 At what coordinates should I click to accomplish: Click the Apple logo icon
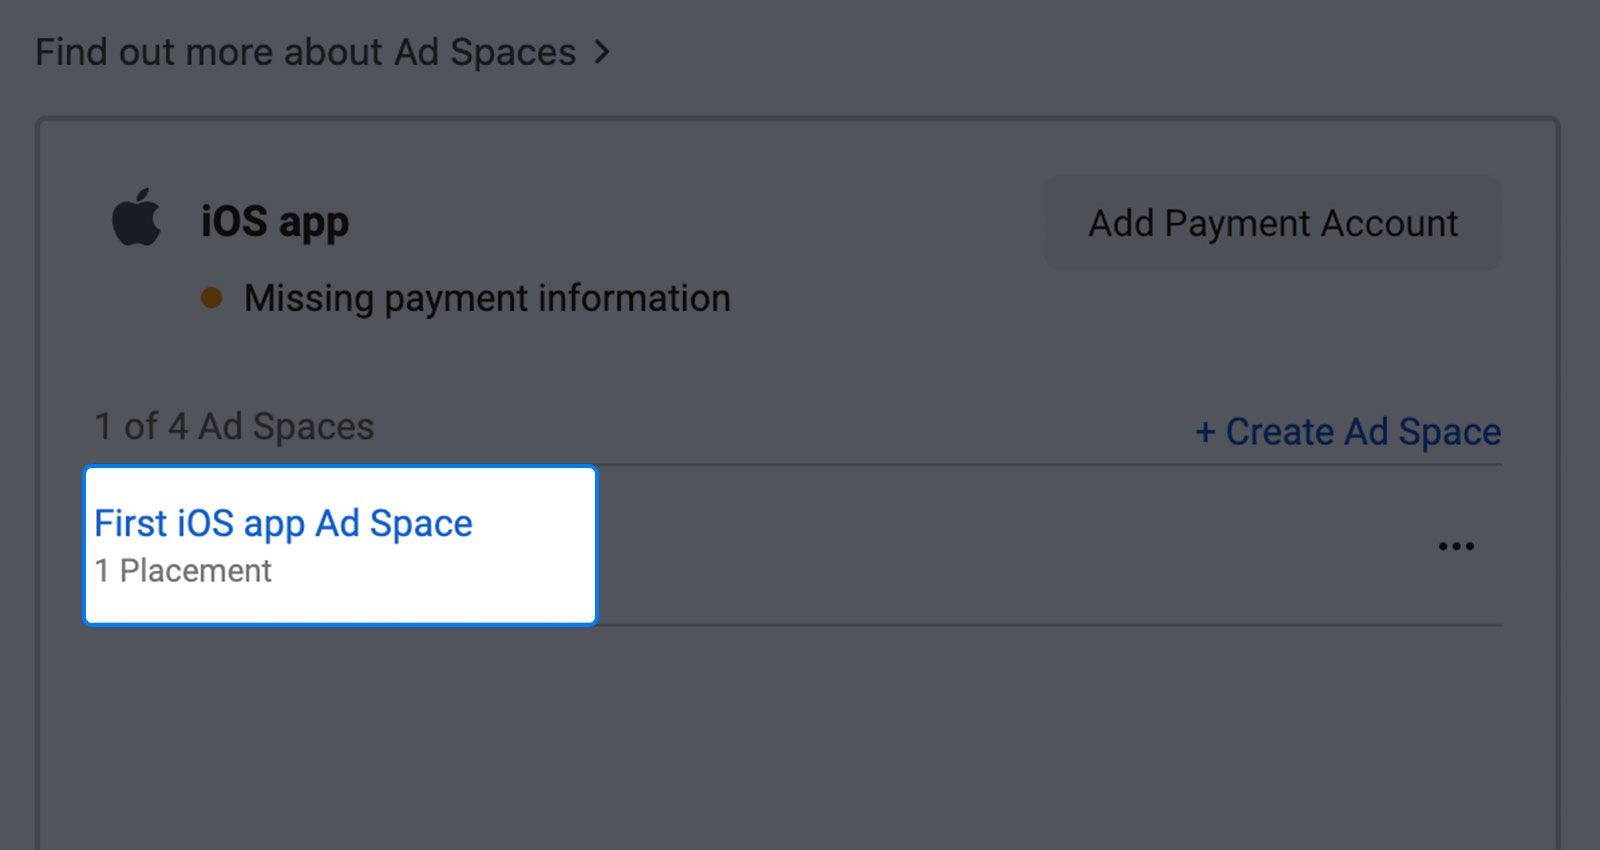pos(136,217)
